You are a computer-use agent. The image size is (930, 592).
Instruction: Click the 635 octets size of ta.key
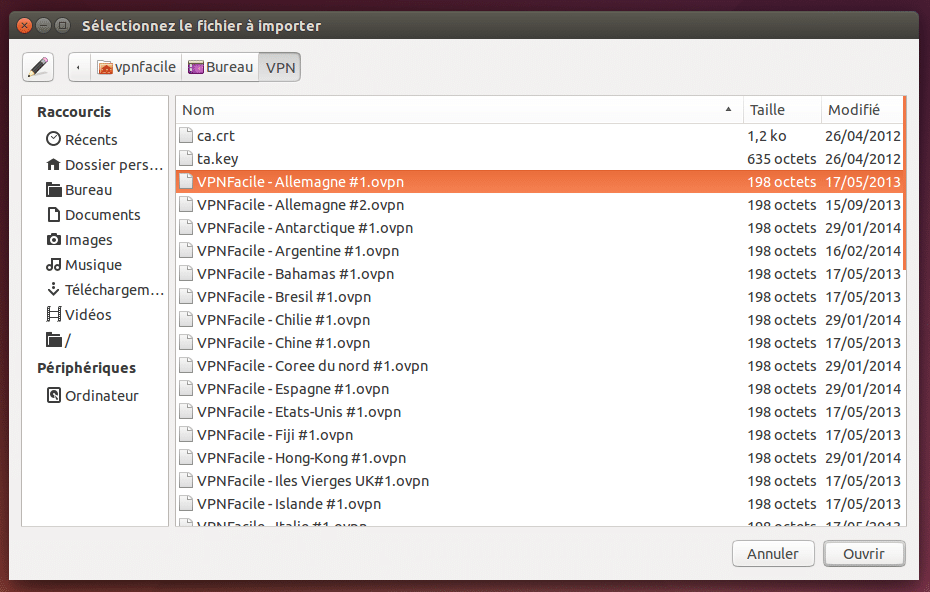pyautogui.click(x=782, y=159)
